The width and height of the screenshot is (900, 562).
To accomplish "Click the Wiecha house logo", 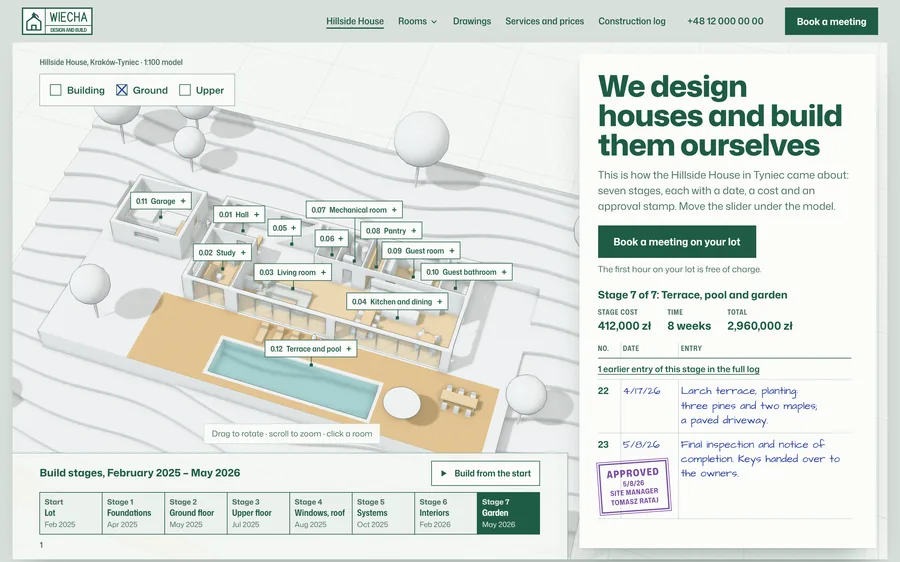I will (57, 21).
